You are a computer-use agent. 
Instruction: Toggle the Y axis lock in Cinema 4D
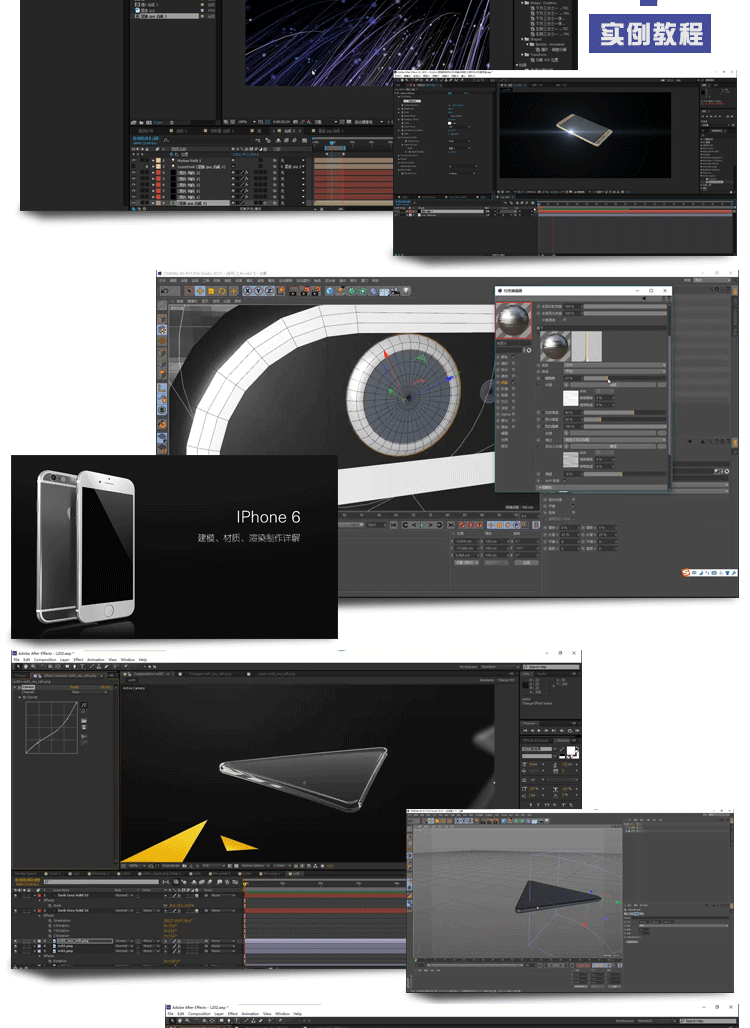click(x=258, y=291)
